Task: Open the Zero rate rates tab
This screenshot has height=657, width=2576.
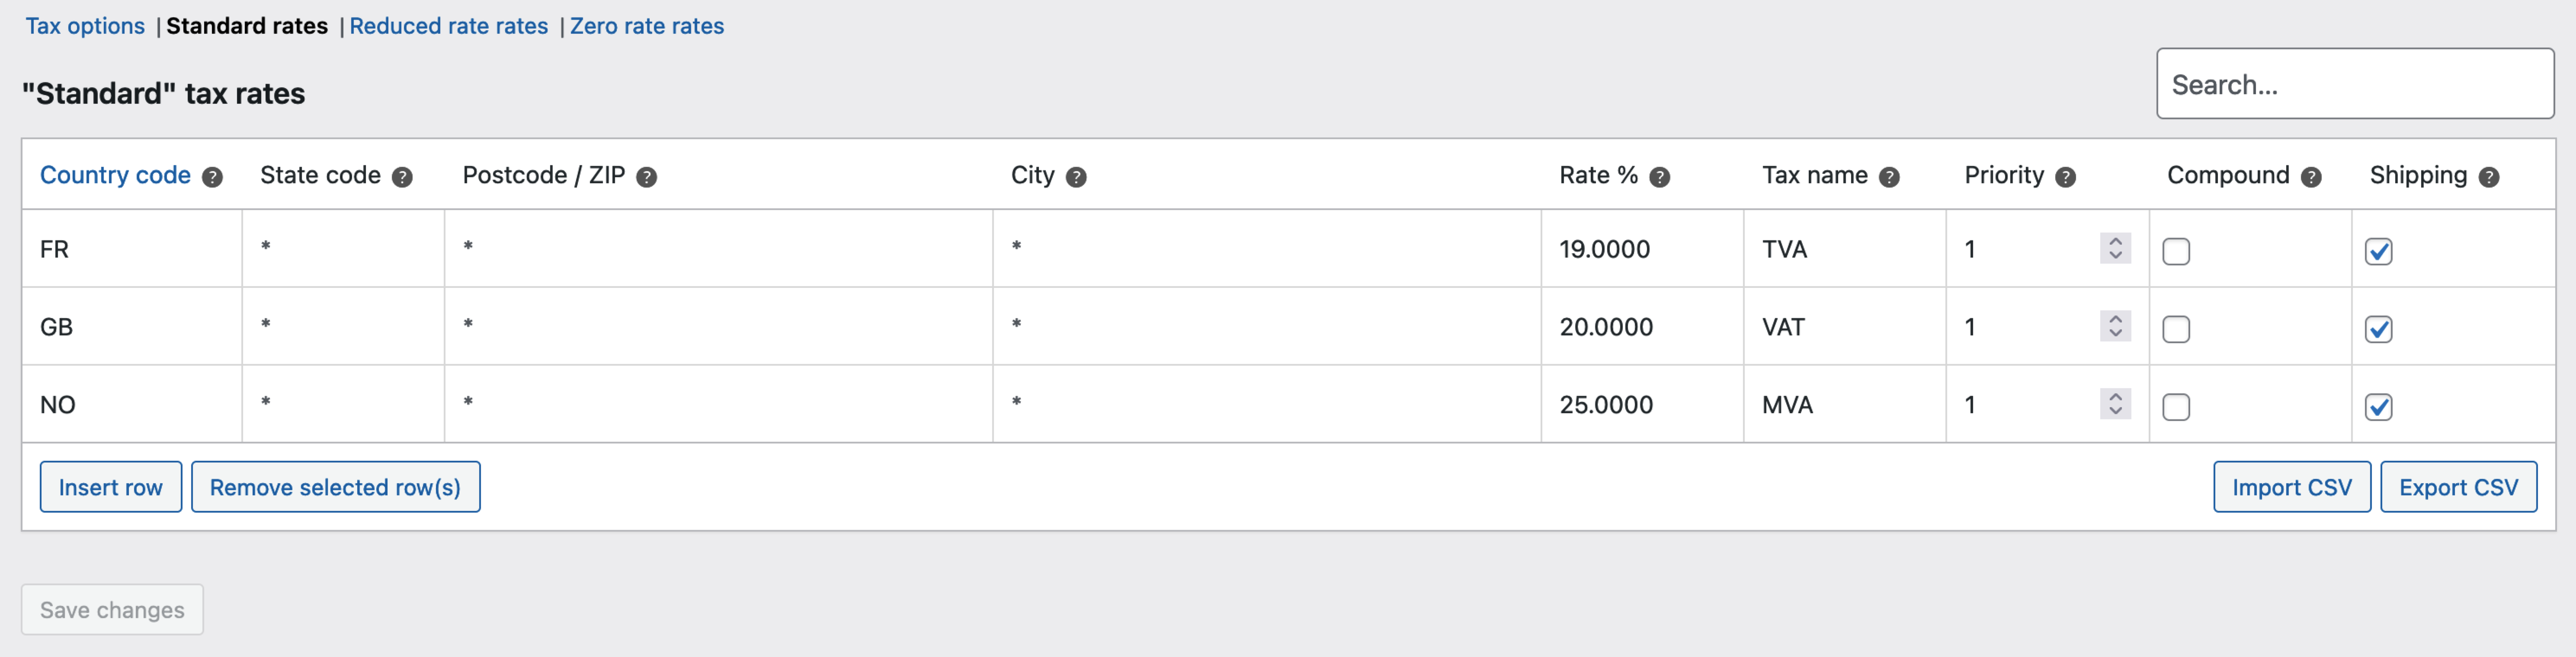Action: [647, 26]
